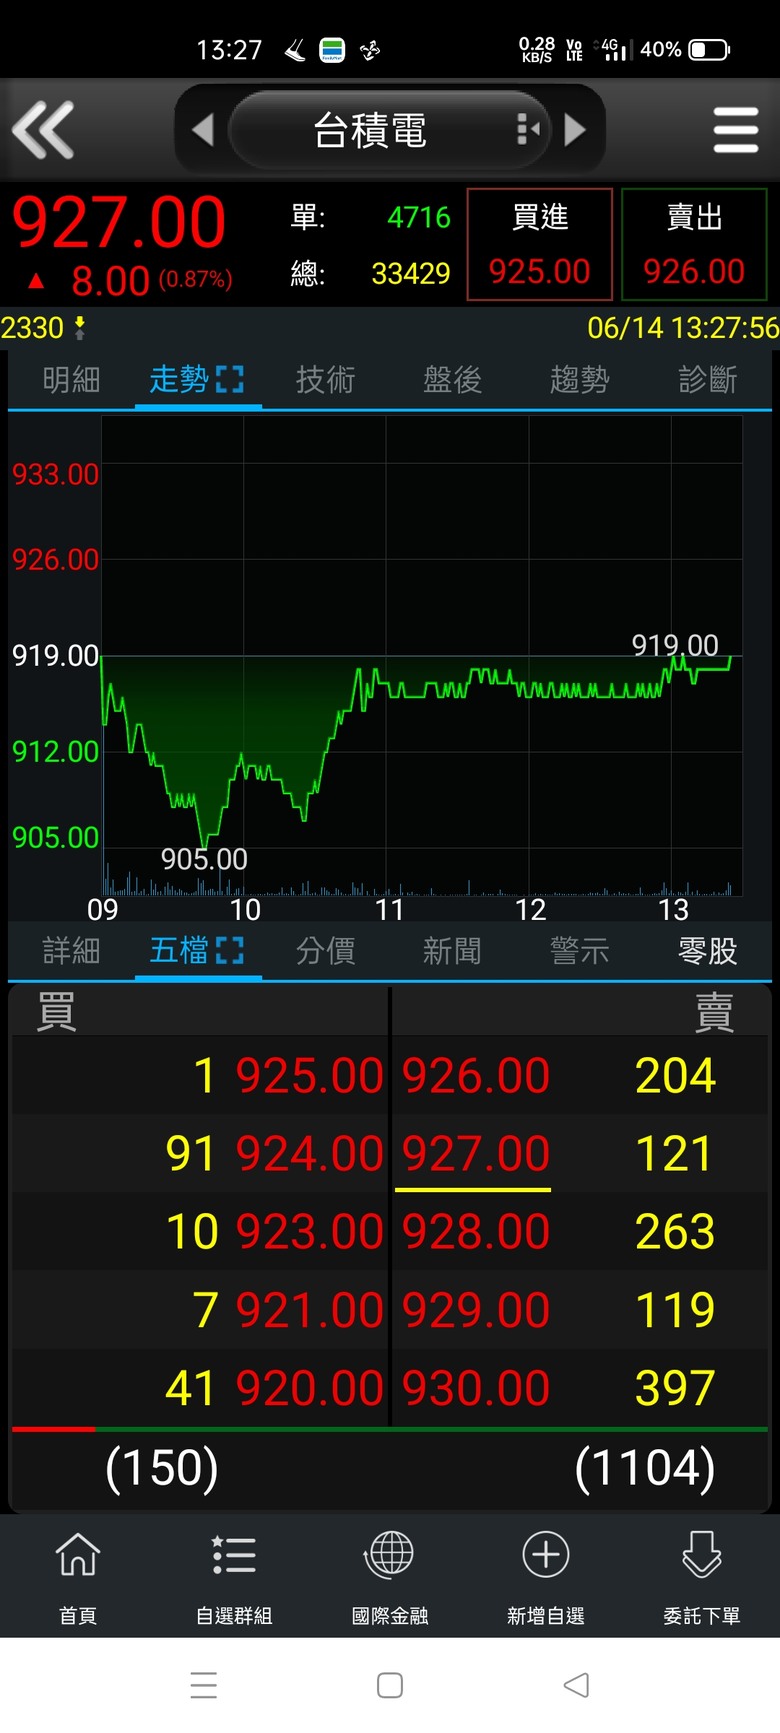Tap the intraday trend chart area

(x=421, y=655)
